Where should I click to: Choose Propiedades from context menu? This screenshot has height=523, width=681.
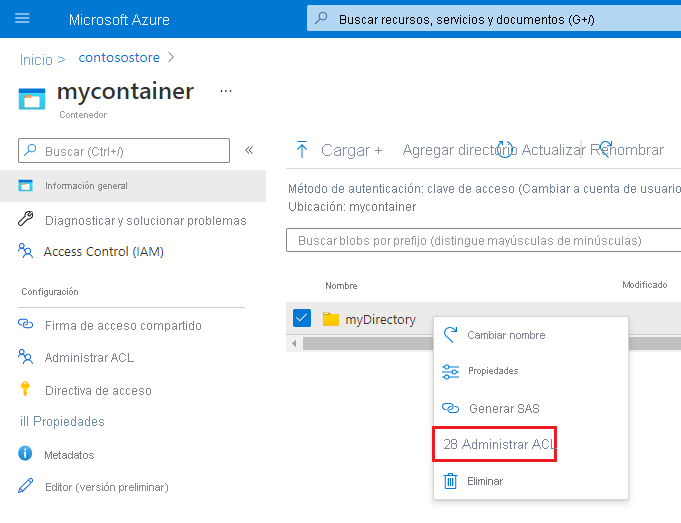(x=493, y=371)
